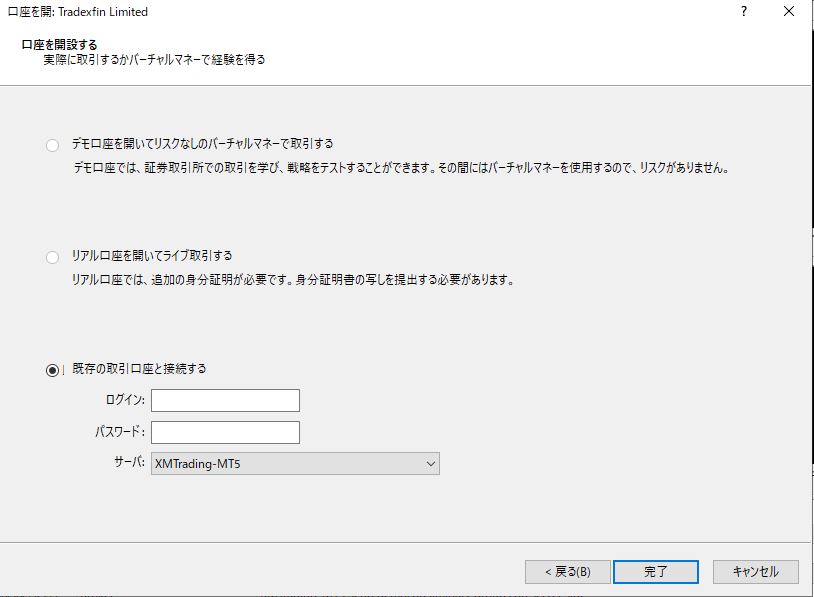
Task: Click the リアル口座を開いてライブ取引する label text
Action: pyautogui.click(x=152, y=256)
